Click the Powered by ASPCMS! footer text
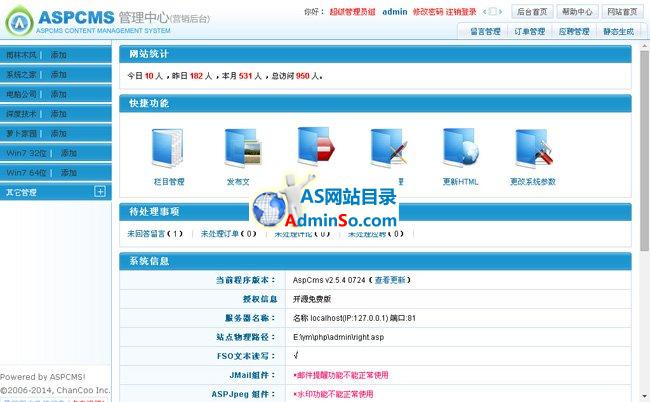 (43, 377)
